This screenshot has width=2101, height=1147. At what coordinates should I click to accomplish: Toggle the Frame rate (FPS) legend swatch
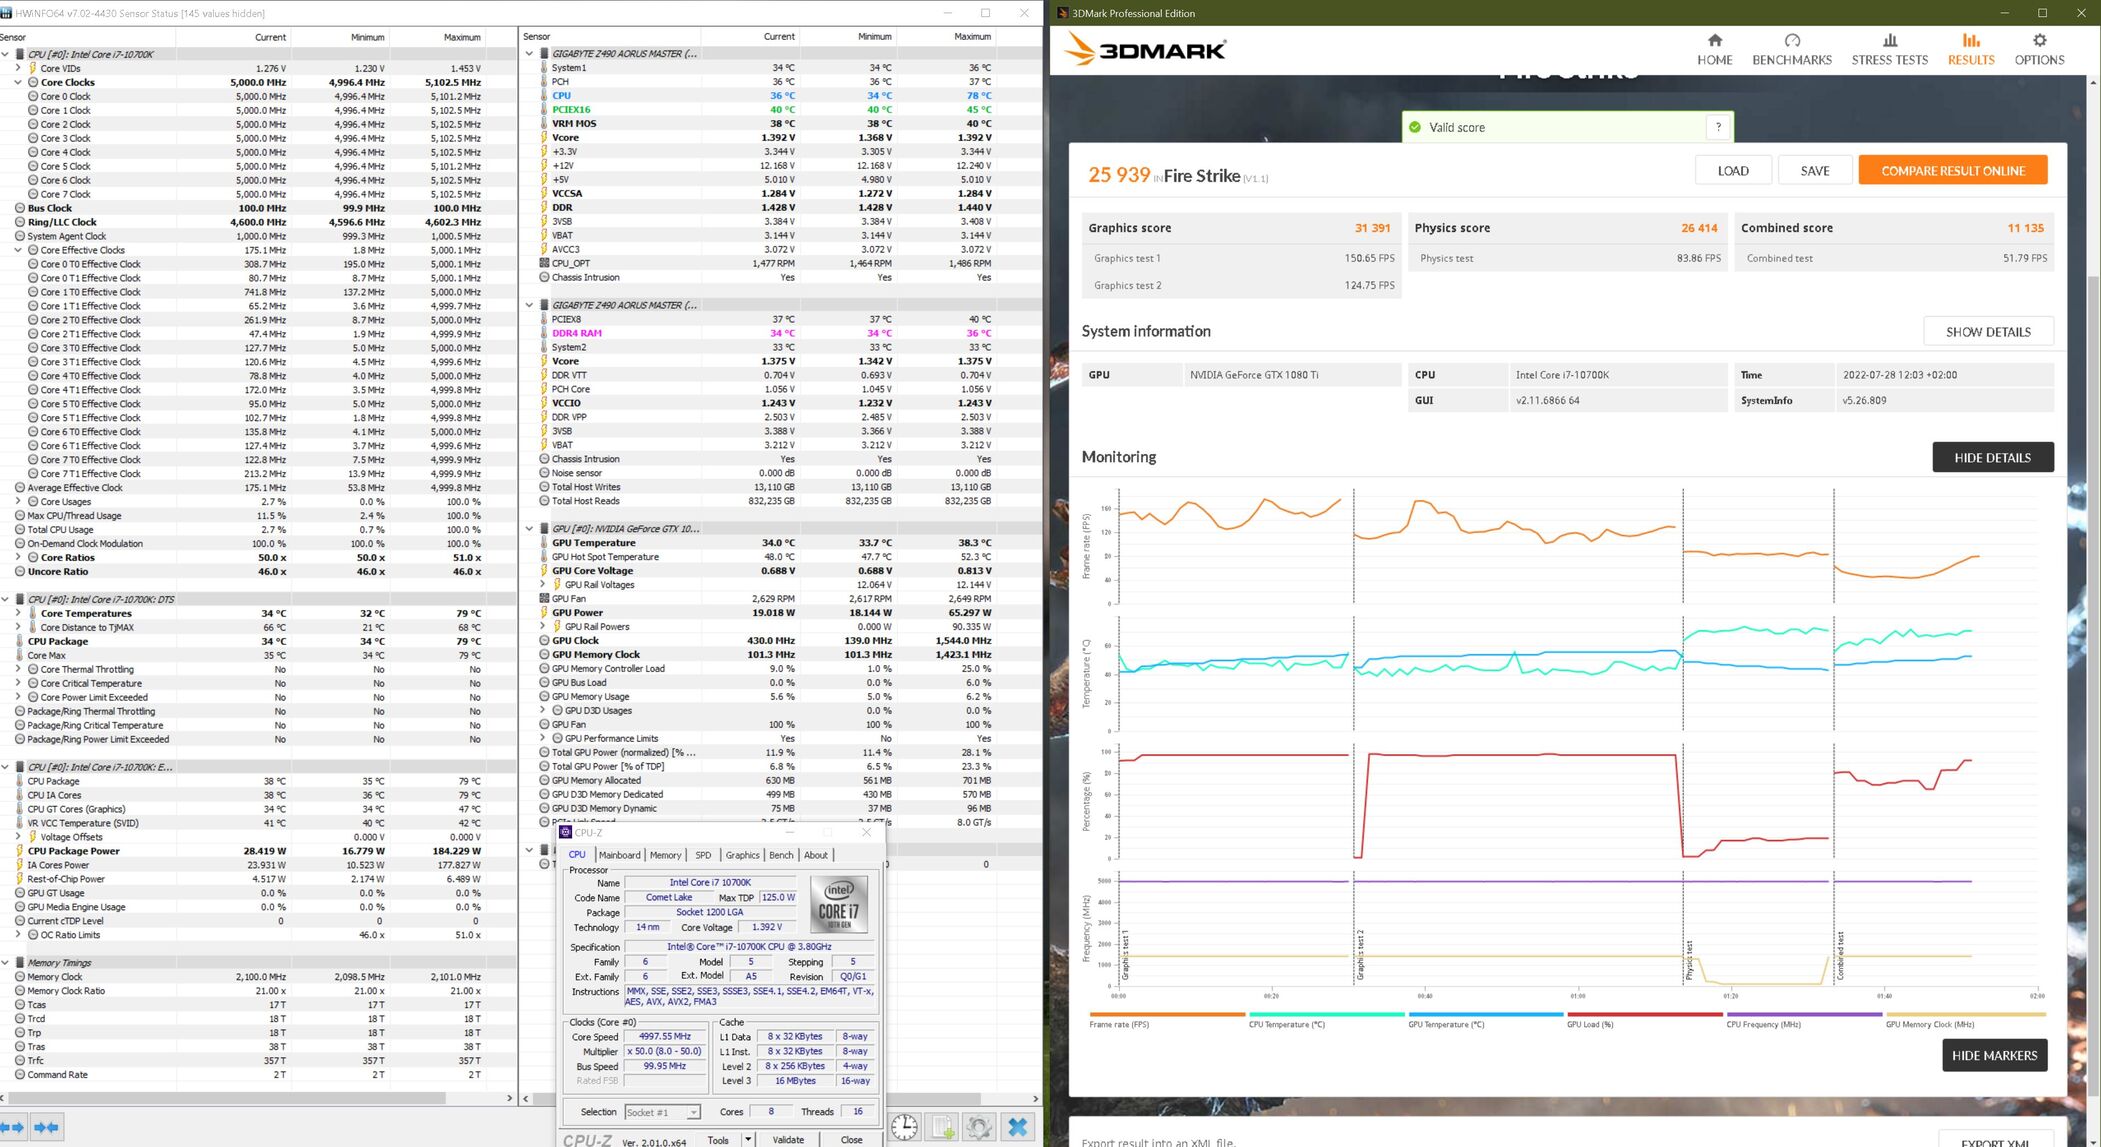point(1167,1014)
